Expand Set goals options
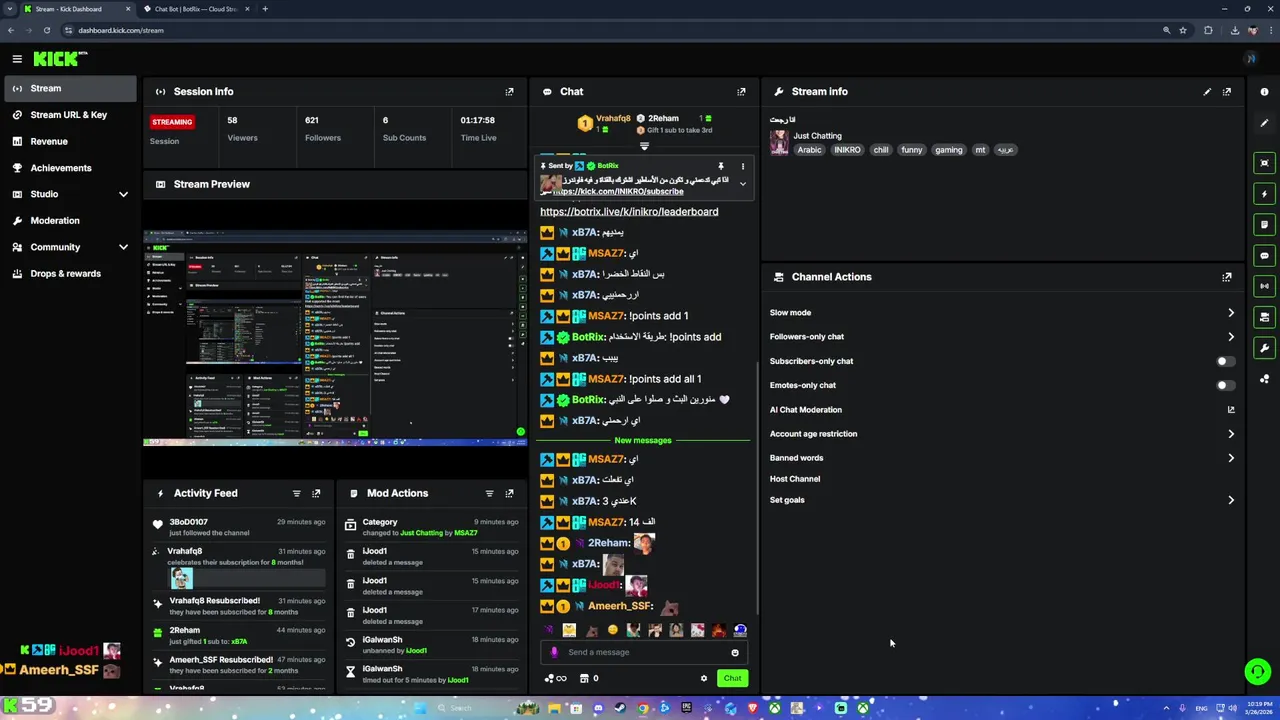1280x720 pixels. [x=1231, y=500]
